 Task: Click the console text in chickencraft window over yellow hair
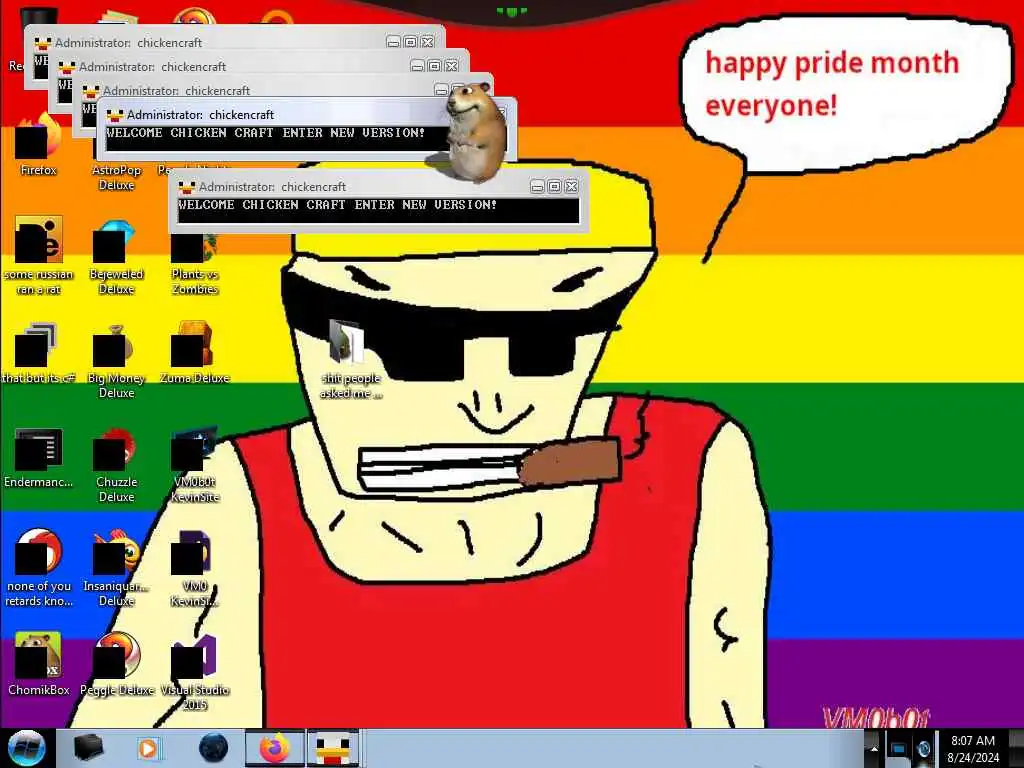(x=338, y=204)
